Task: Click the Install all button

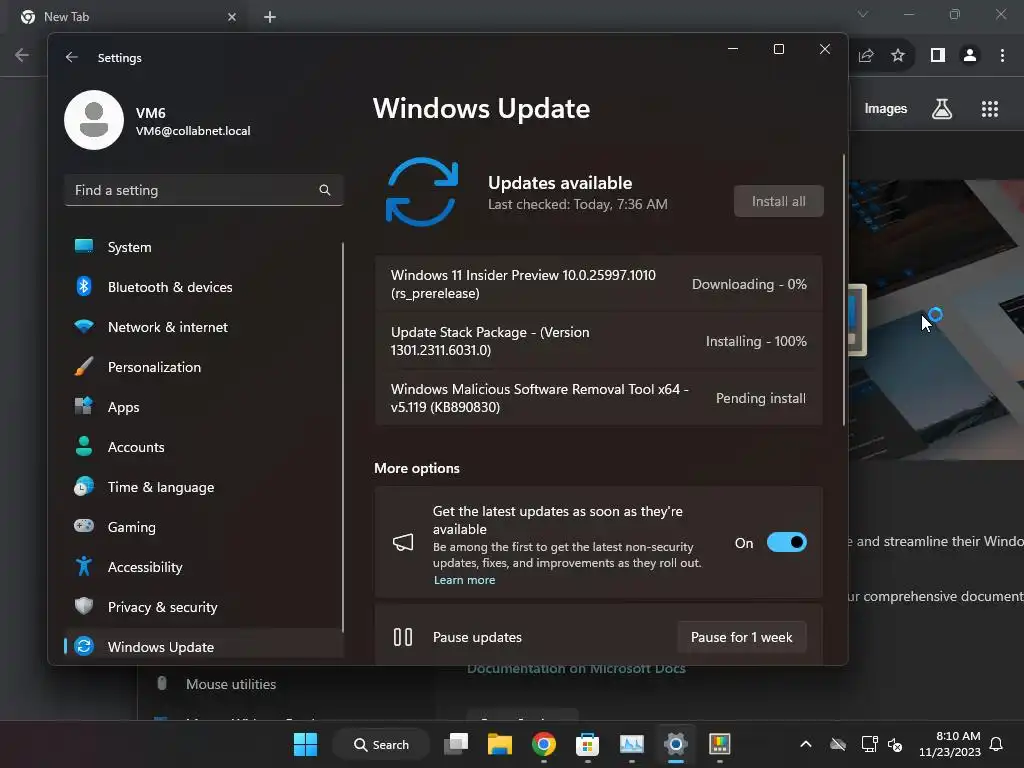Action: (x=778, y=201)
